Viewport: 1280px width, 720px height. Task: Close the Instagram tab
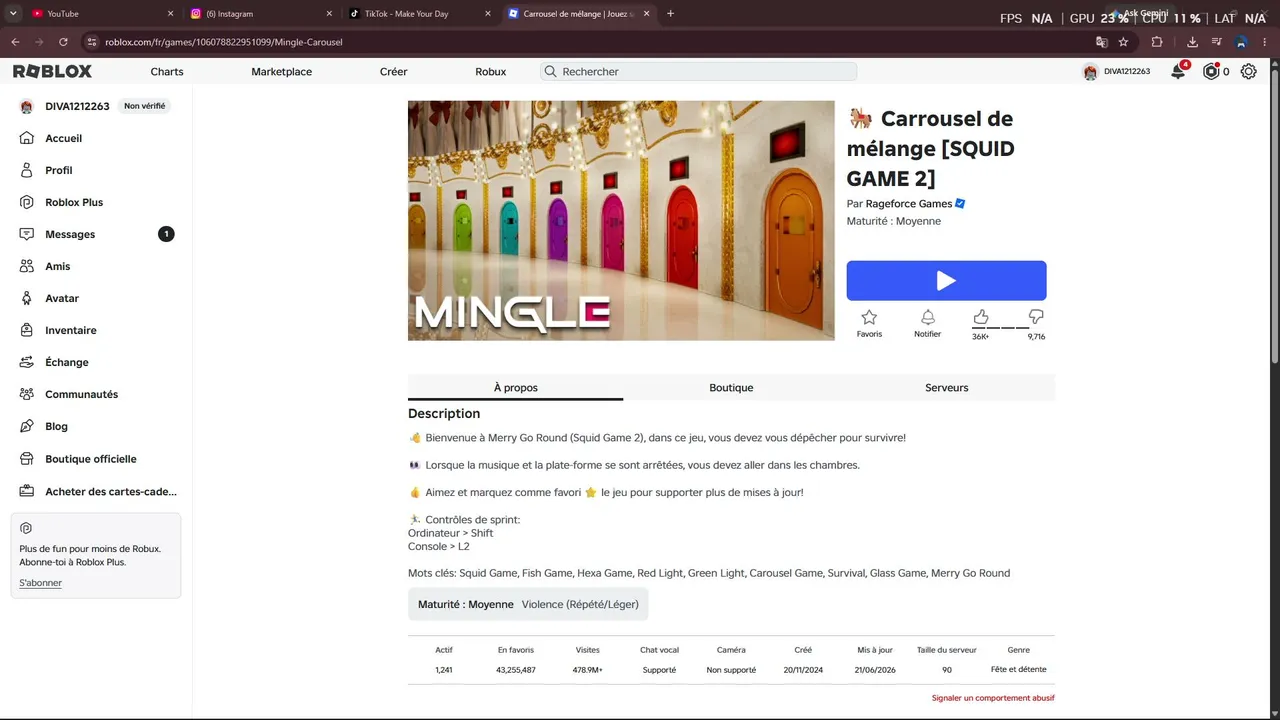(x=329, y=14)
